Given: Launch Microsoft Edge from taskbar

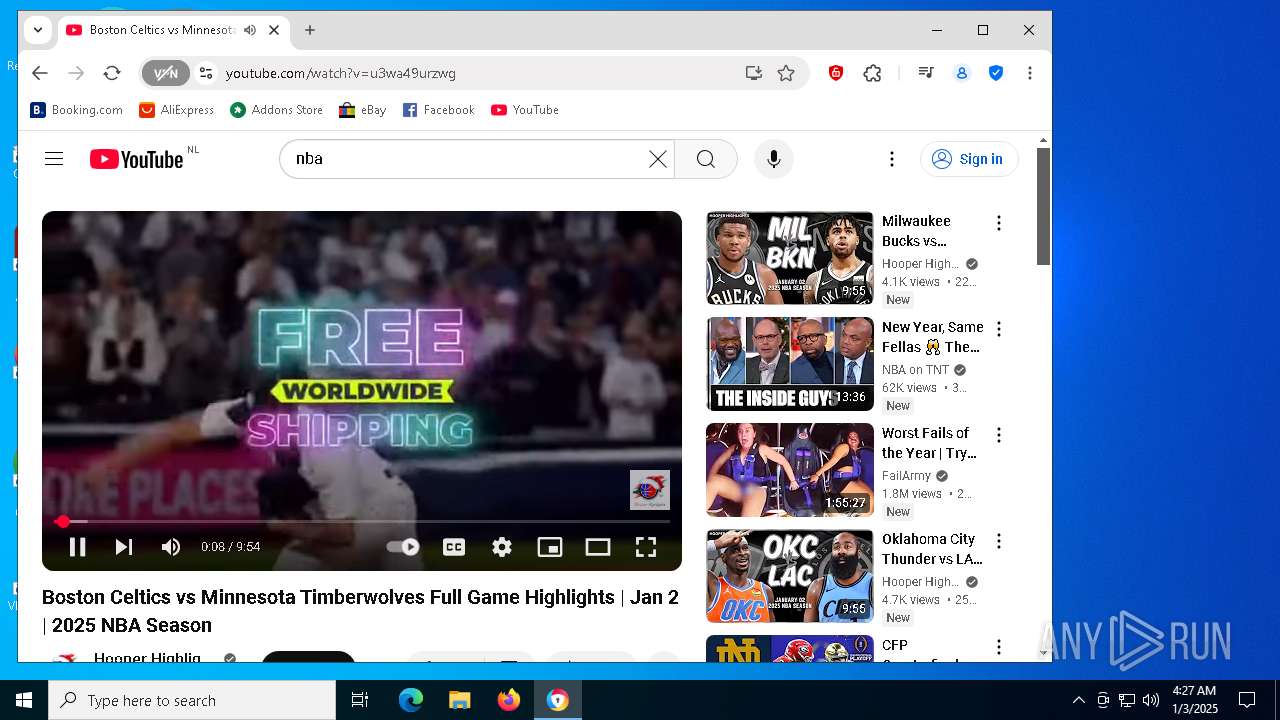Looking at the screenshot, I should [x=411, y=700].
